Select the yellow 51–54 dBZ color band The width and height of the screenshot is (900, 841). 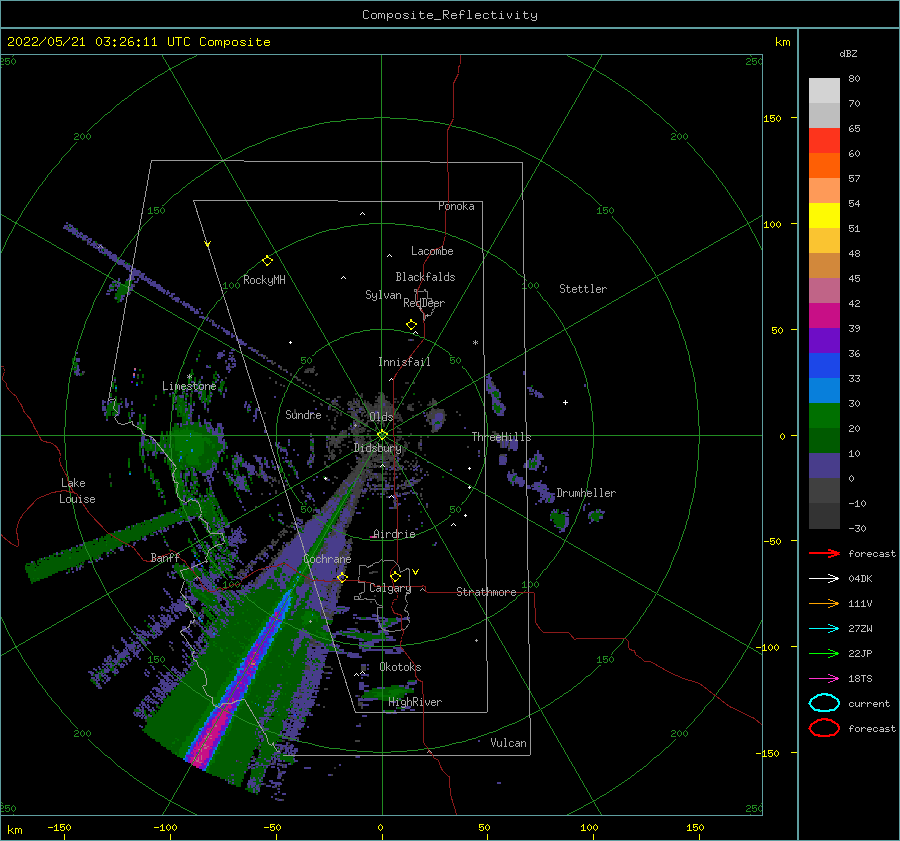pos(824,216)
